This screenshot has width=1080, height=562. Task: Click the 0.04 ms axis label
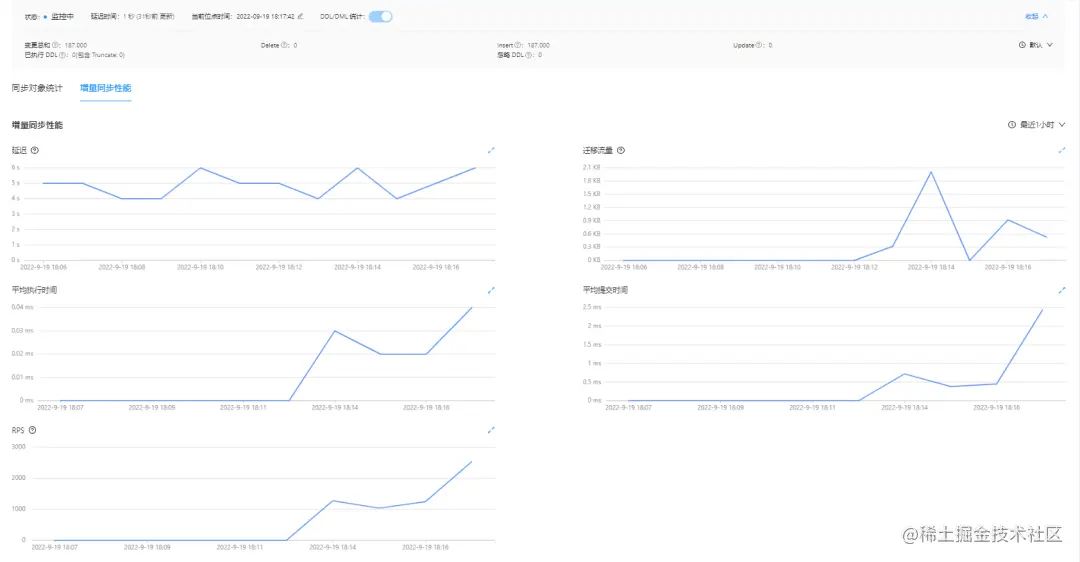[22, 307]
